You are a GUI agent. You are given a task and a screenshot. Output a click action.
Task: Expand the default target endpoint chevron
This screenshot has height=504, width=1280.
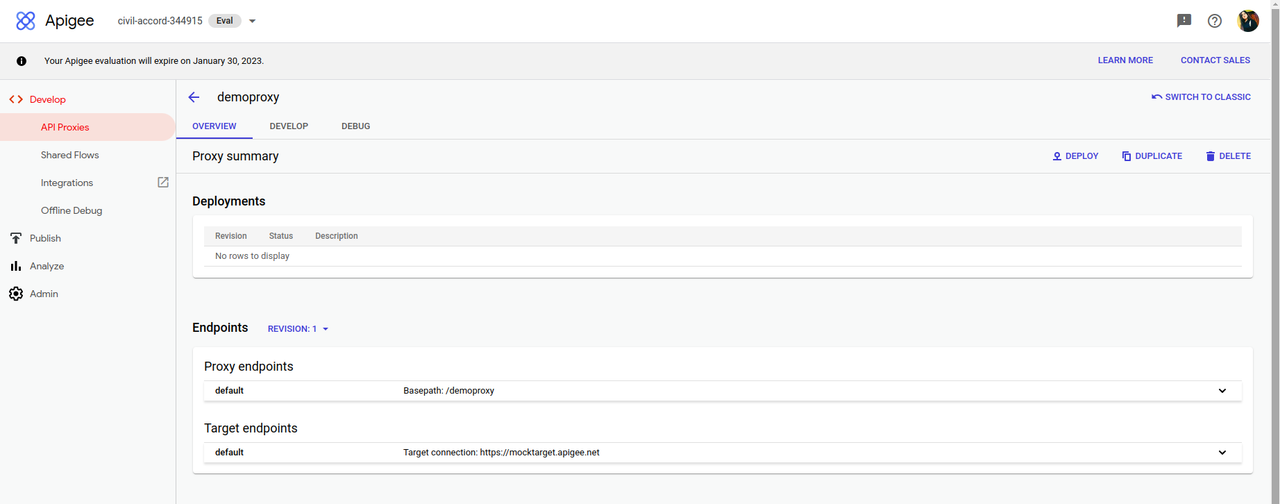pyautogui.click(x=1222, y=453)
